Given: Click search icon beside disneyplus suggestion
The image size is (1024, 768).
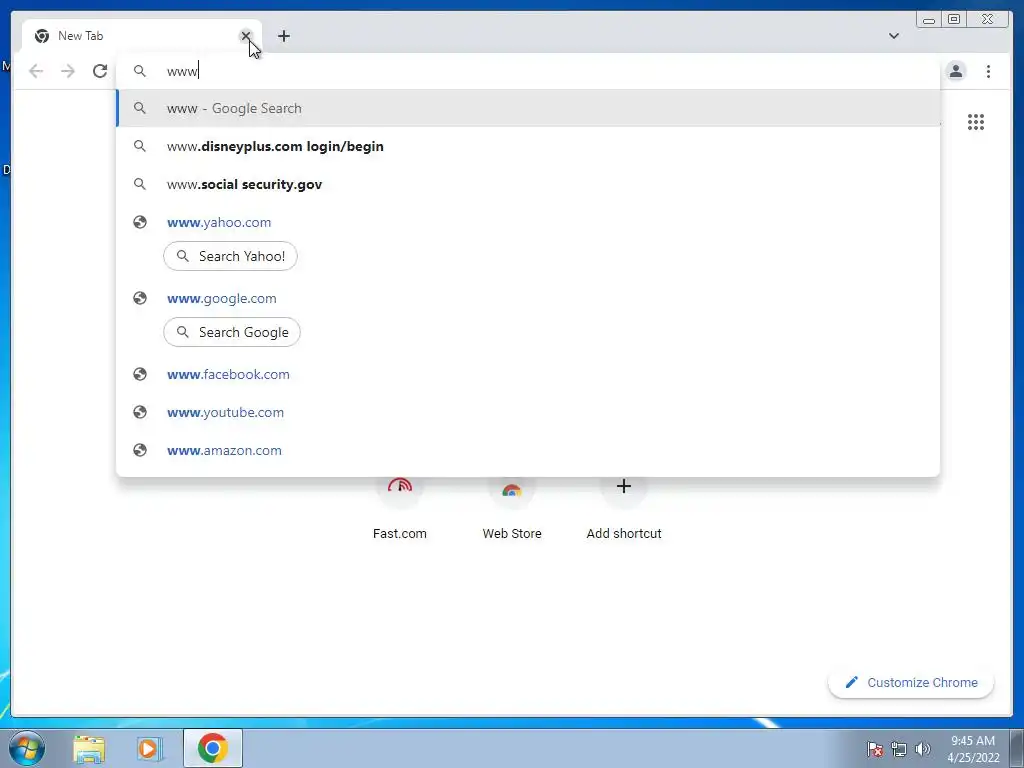Looking at the screenshot, I should (140, 146).
